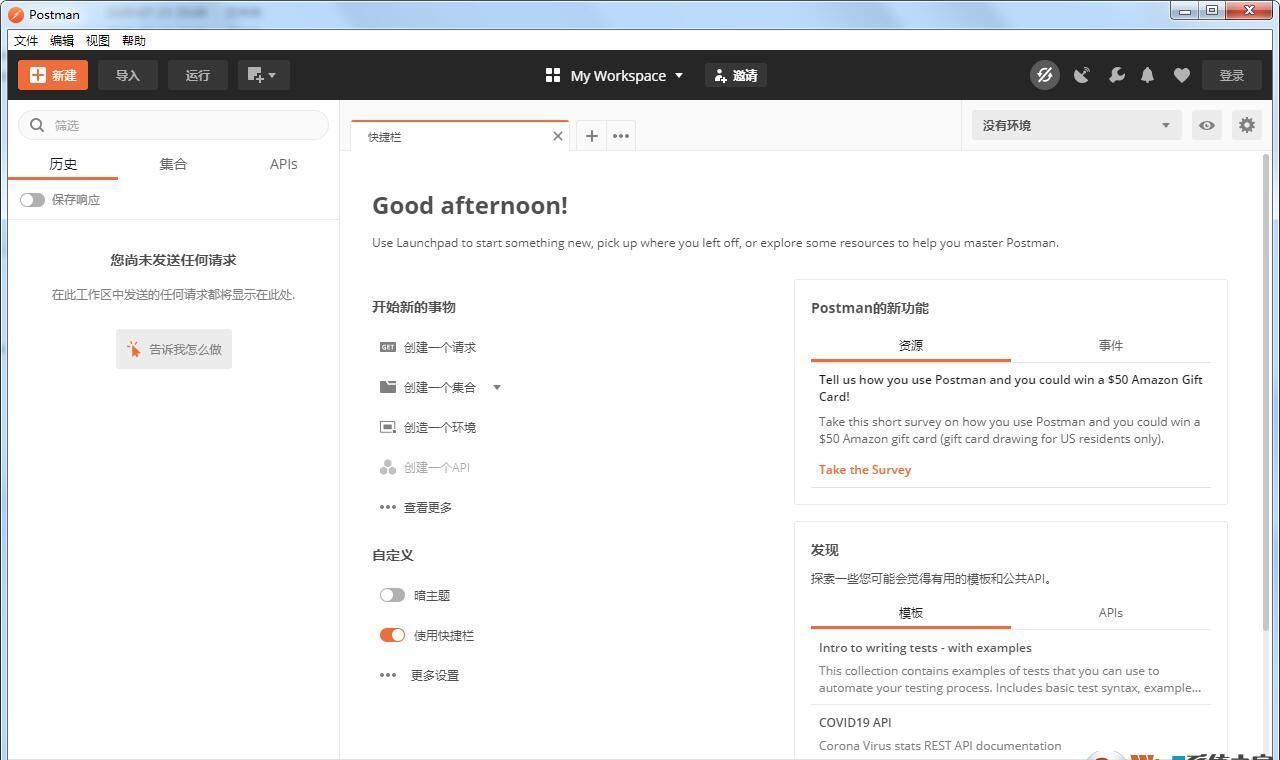The width and height of the screenshot is (1280, 760).
Task: Switch to the APIs sidebar tab
Action: coord(284,164)
